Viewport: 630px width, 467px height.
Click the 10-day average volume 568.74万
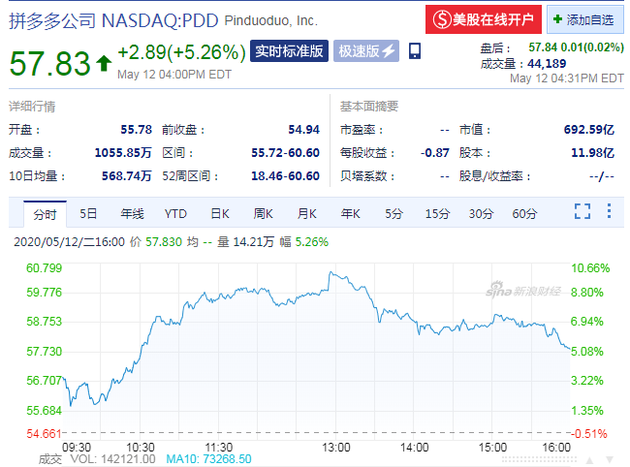pyautogui.click(x=127, y=176)
